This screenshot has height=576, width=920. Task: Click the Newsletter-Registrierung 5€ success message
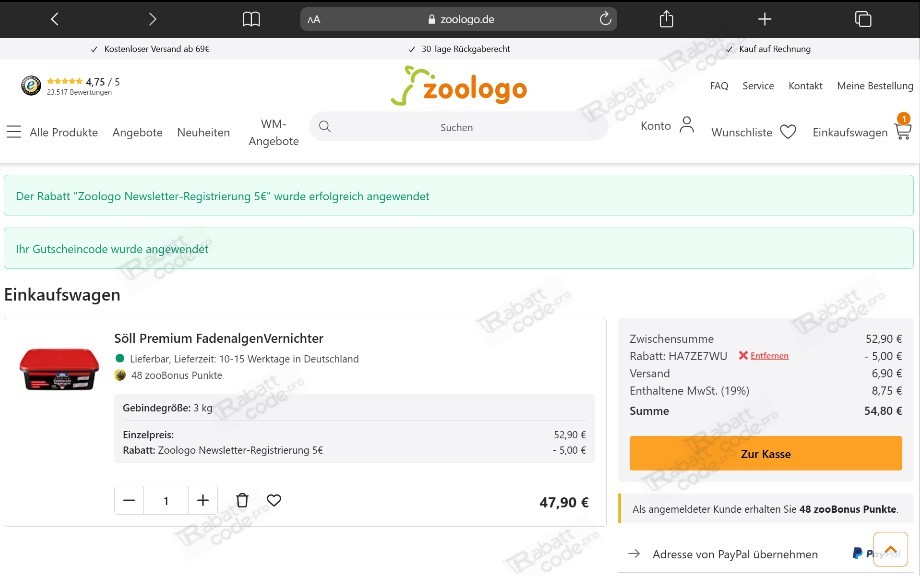click(458, 196)
